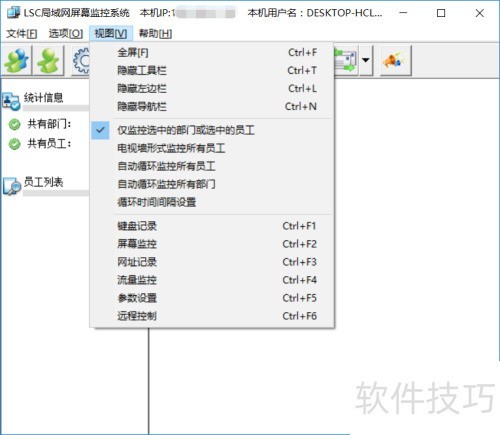The height and width of the screenshot is (435, 500).
Task: Select 屏幕监控 menu entry
Action: tap(212, 244)
